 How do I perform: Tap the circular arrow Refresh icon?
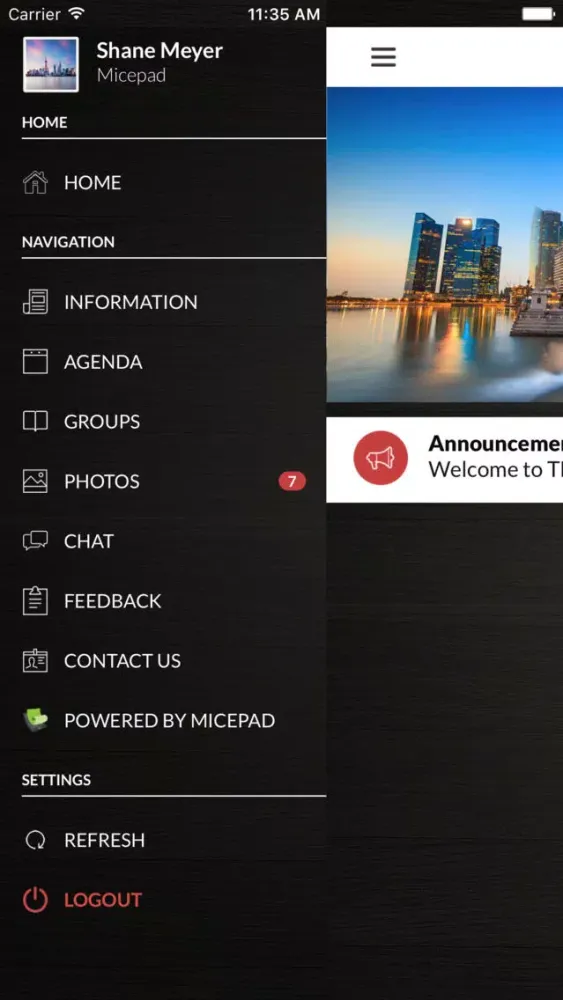(x=35, y=840)
